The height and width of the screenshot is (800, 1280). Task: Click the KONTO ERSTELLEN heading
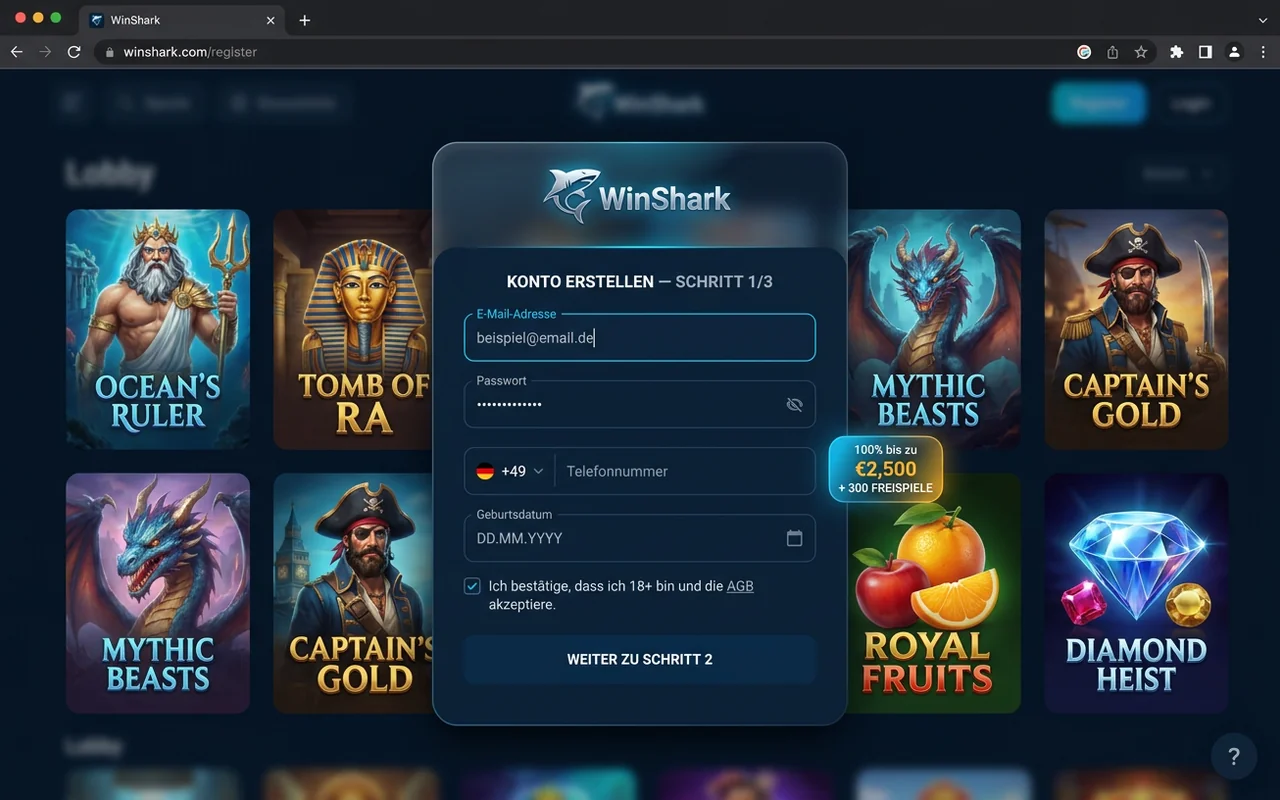click(x=580, y=282)
